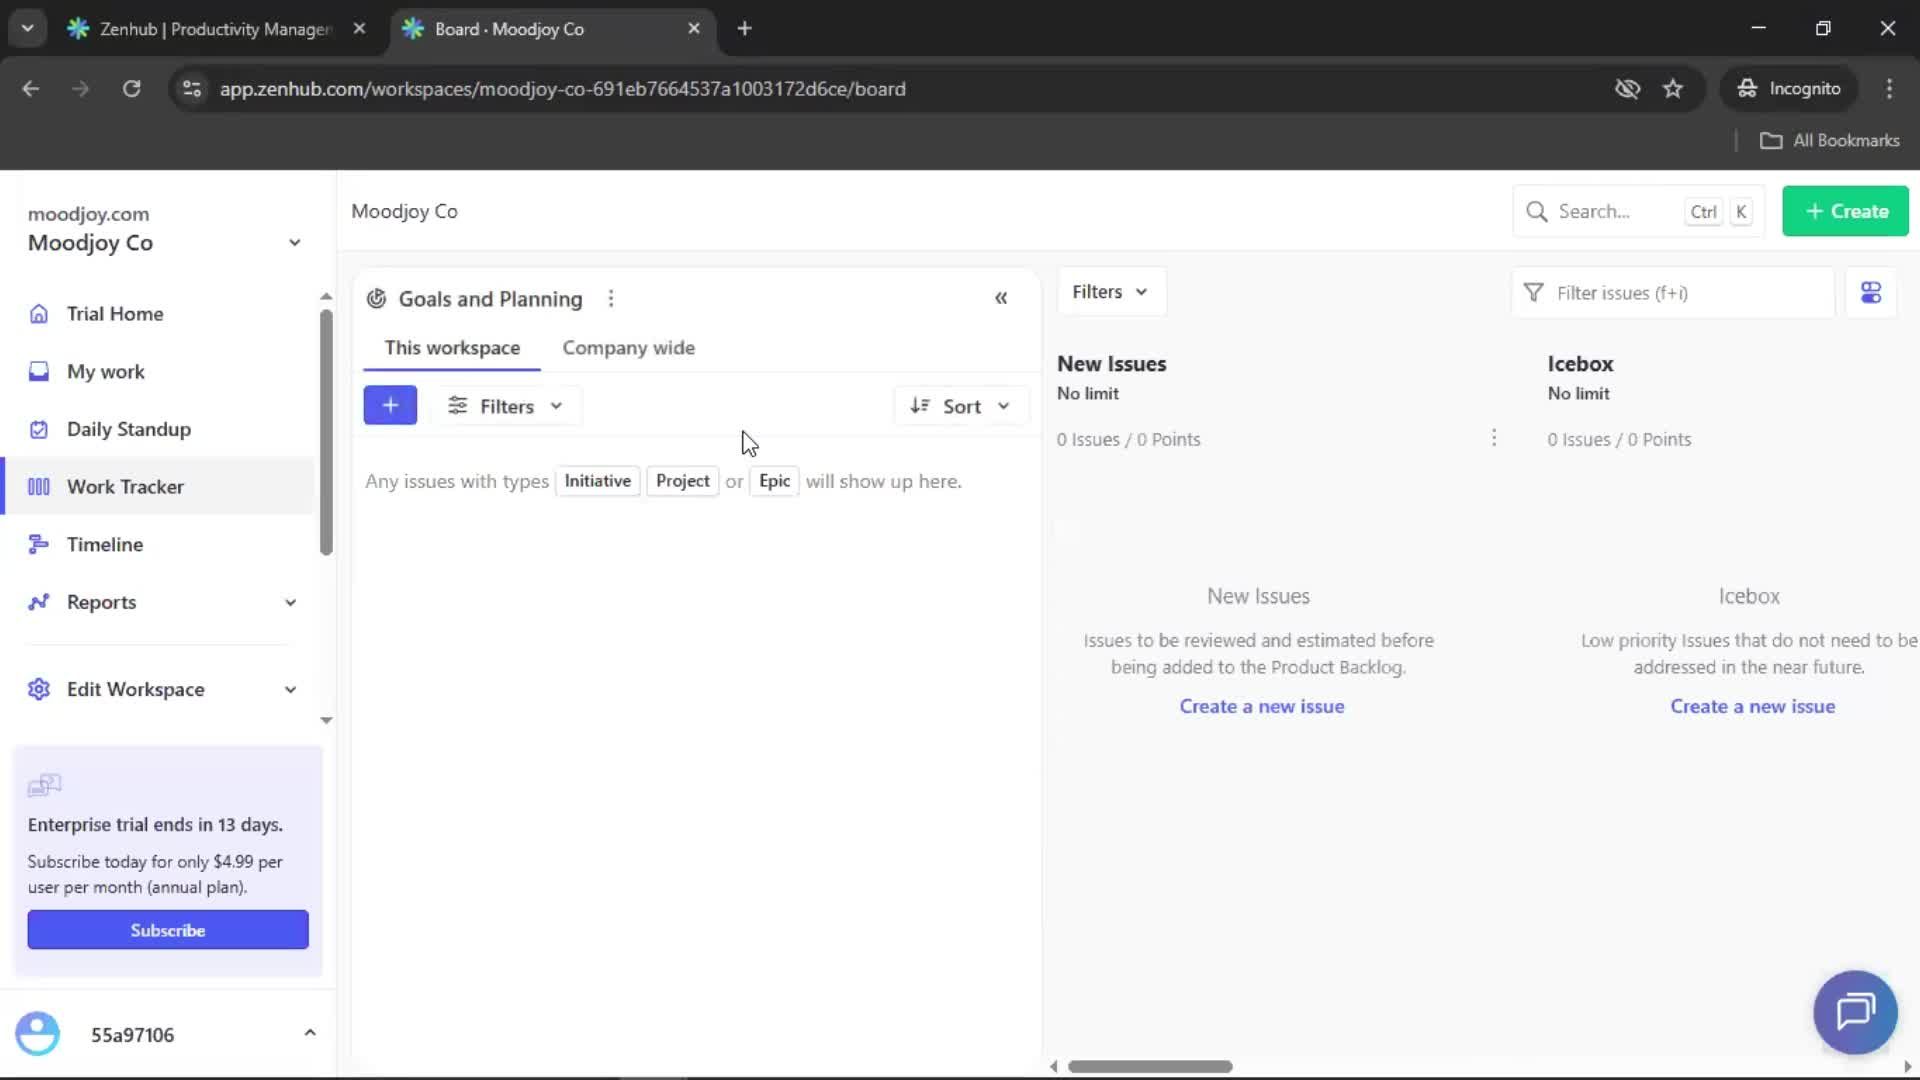Open the Goals and Planning options menu

click(611, 297)
